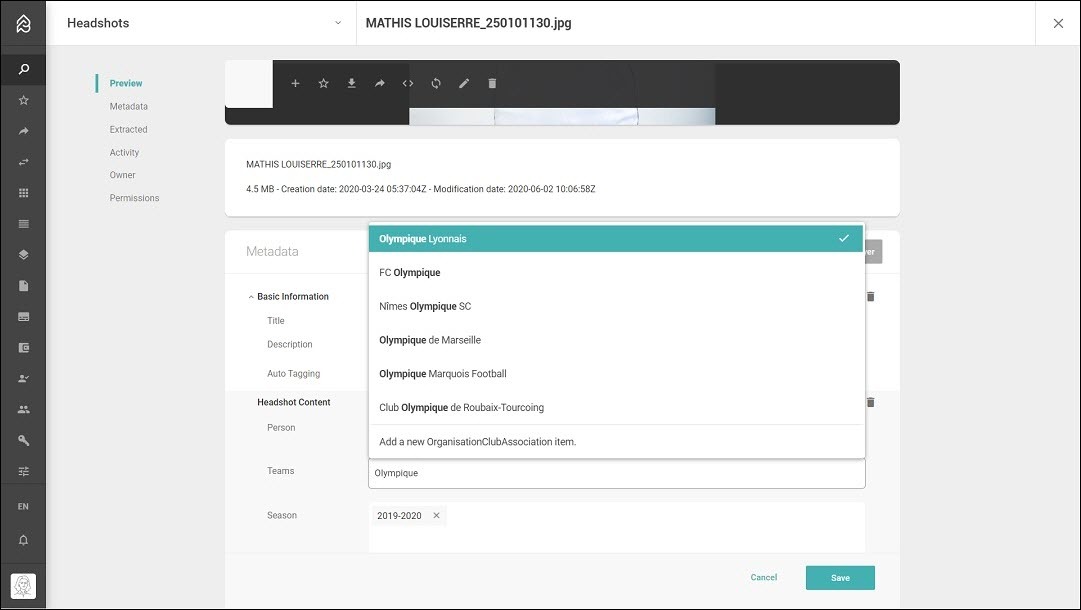Open the shares arrow in left sidebar
This screenshot has width=1081, height=610.
coord(23,131)
